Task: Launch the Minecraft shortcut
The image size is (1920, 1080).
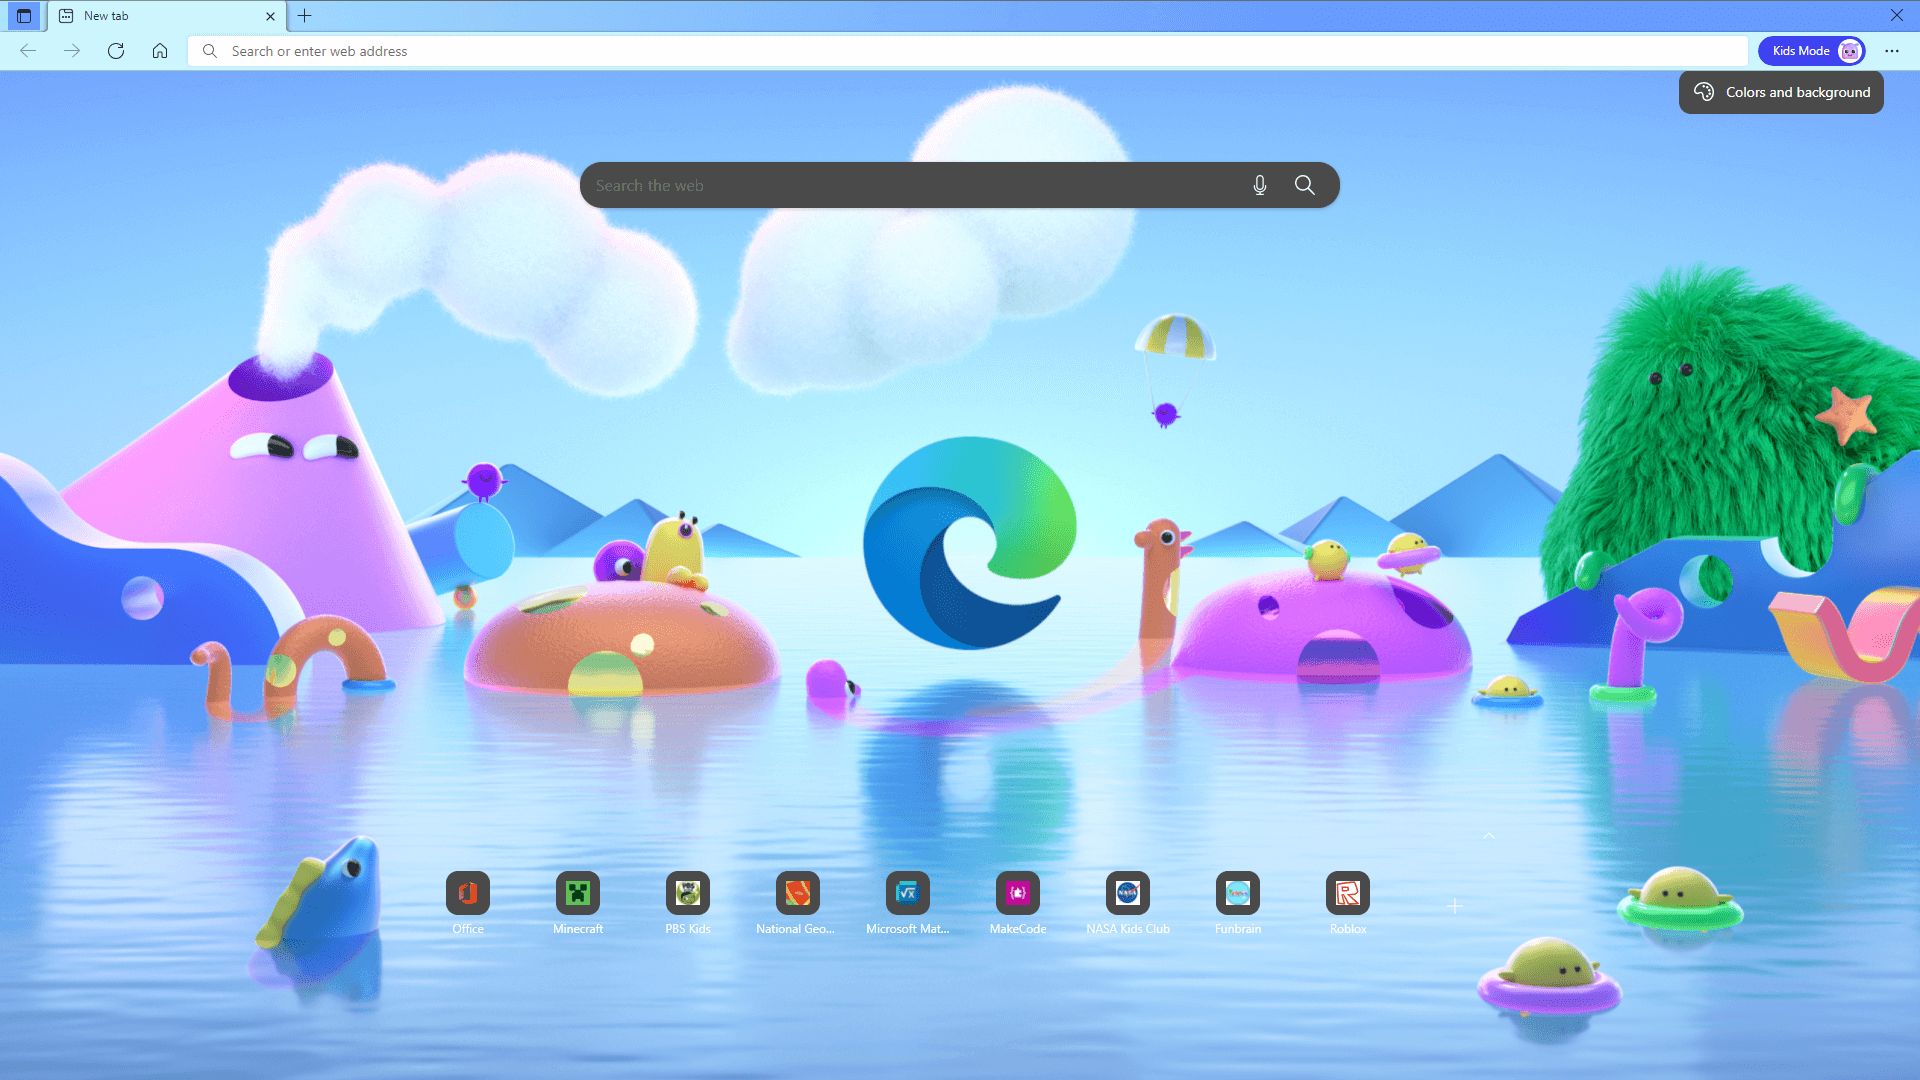Action: pyautogui.click(x=577, y=893)
